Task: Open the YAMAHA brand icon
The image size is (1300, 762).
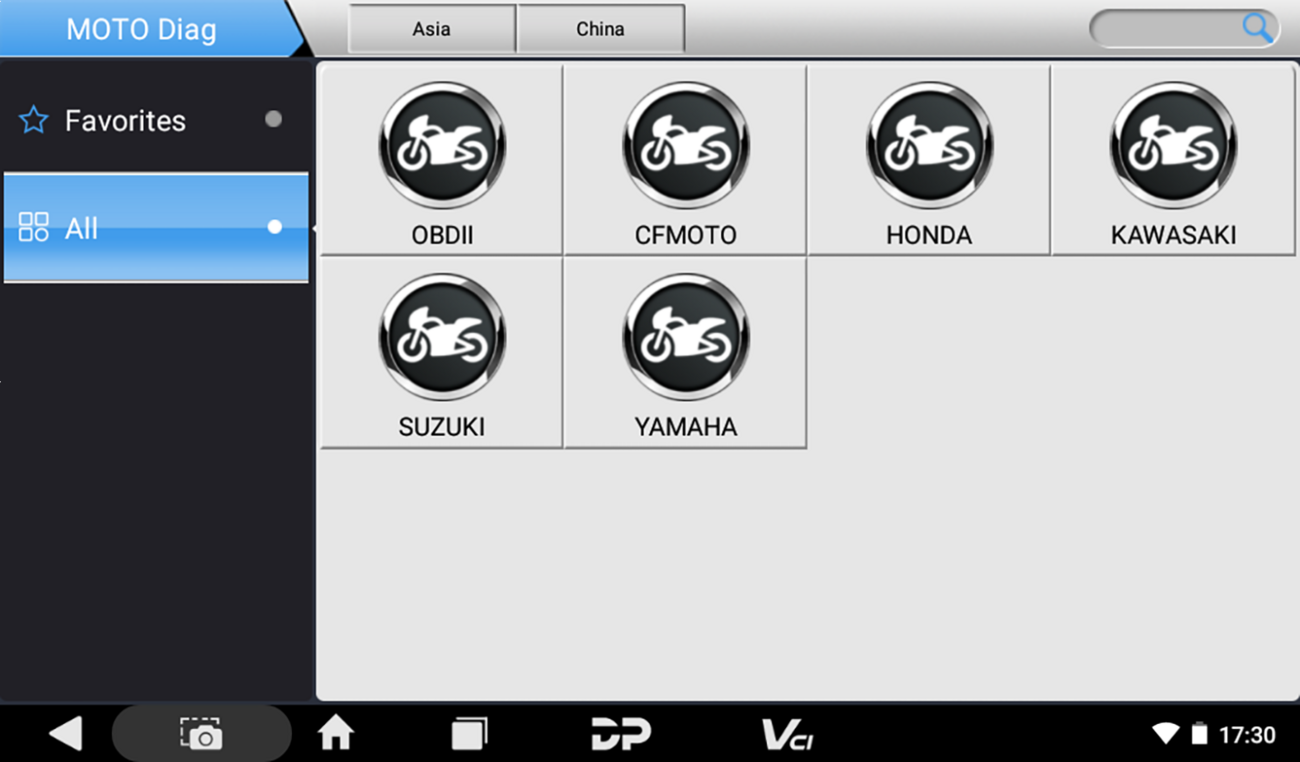Action: coord(685,338)
